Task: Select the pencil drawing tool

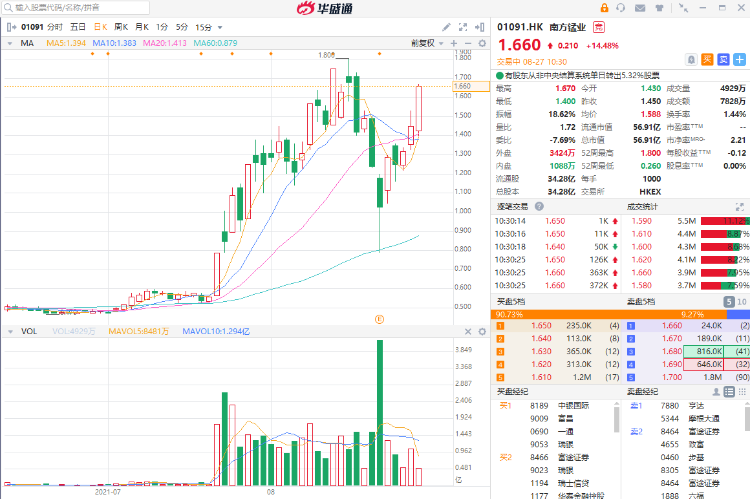Action: click(x=446, y=27)
